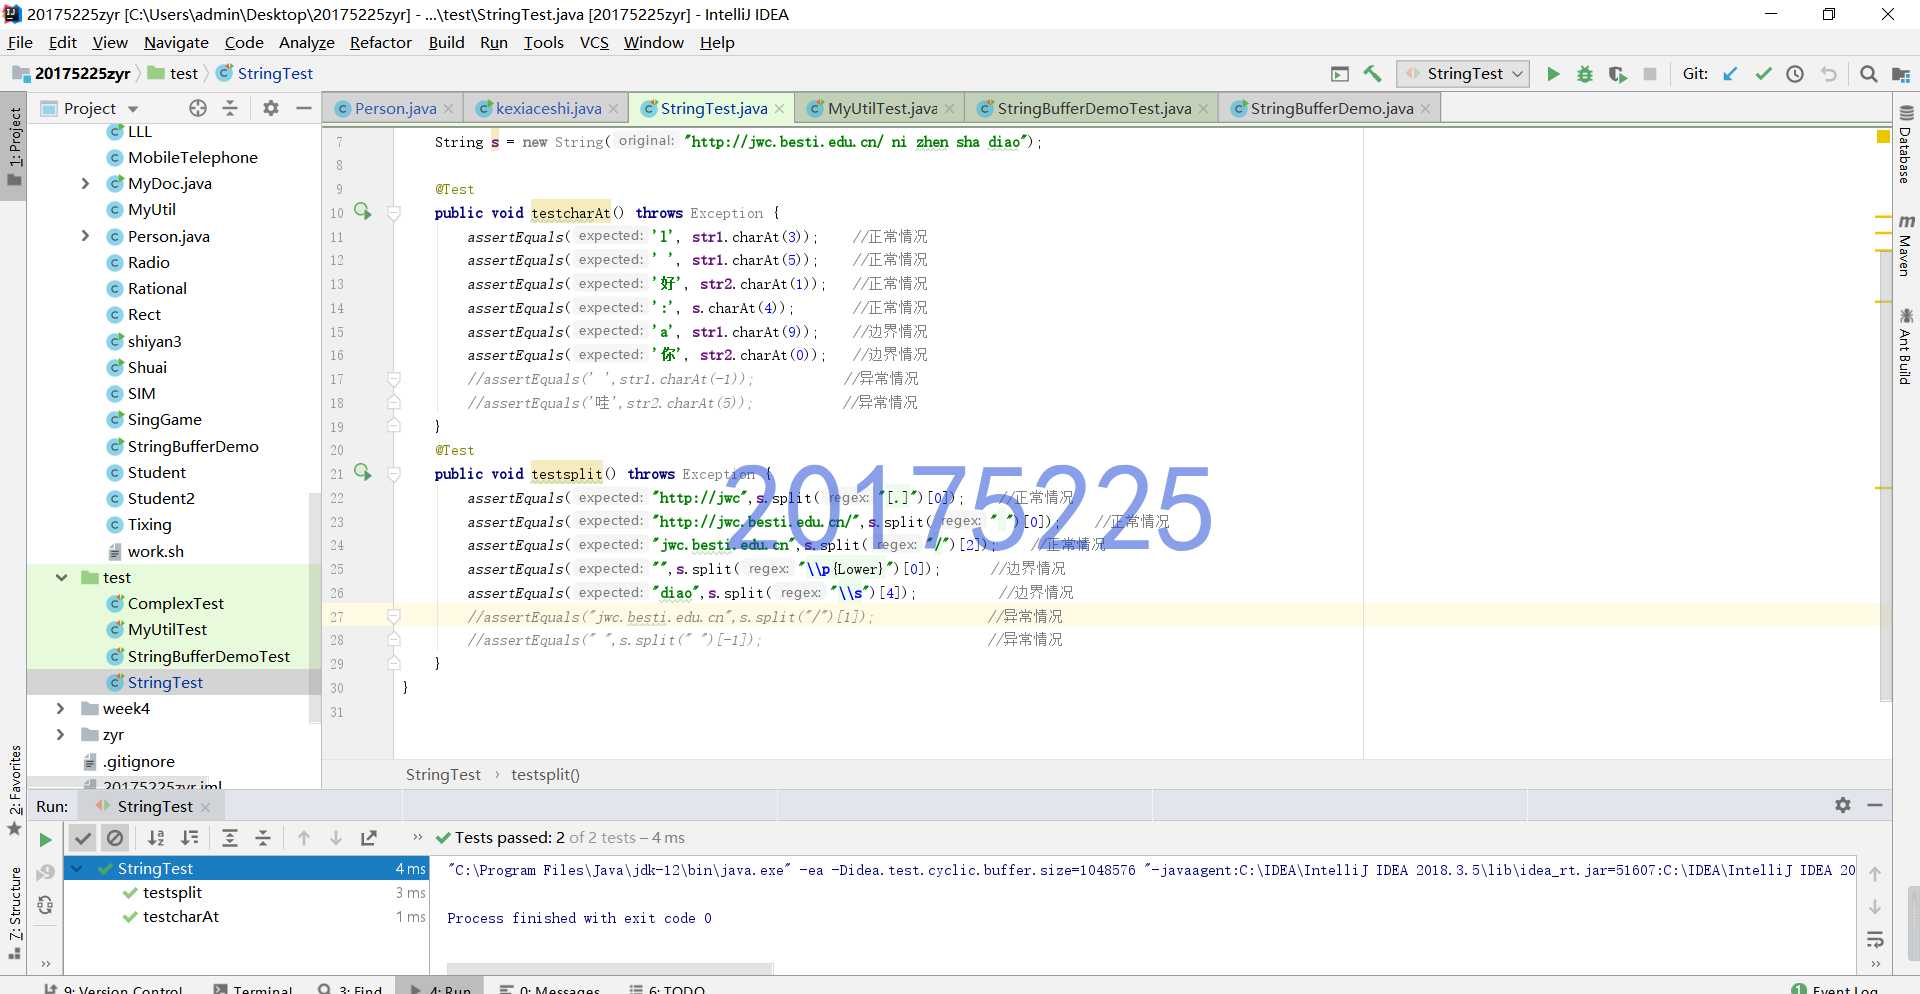The image size is (1920, 994).
Task: Hide the Run tool window
Action: coord(1875,805)
